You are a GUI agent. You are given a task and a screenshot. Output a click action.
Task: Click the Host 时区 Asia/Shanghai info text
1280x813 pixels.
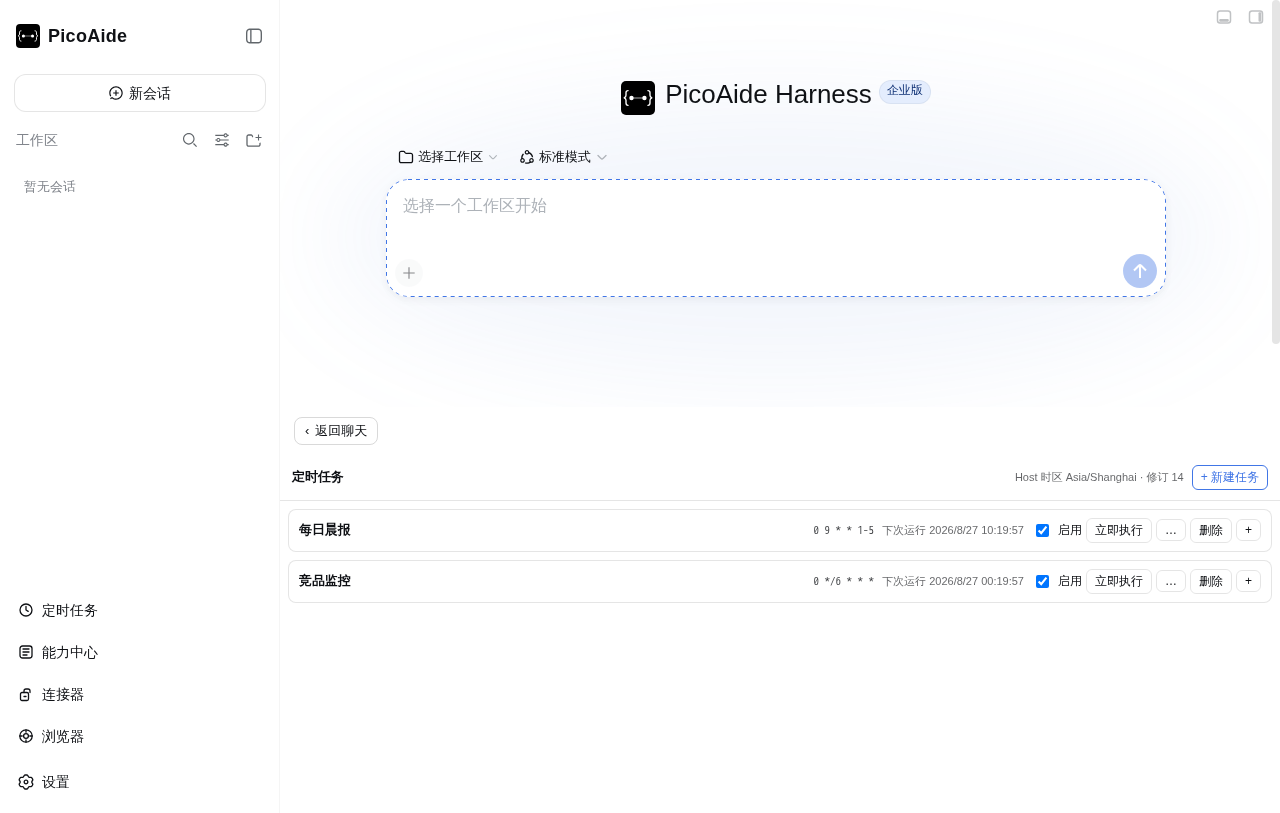click(1099, 478)
